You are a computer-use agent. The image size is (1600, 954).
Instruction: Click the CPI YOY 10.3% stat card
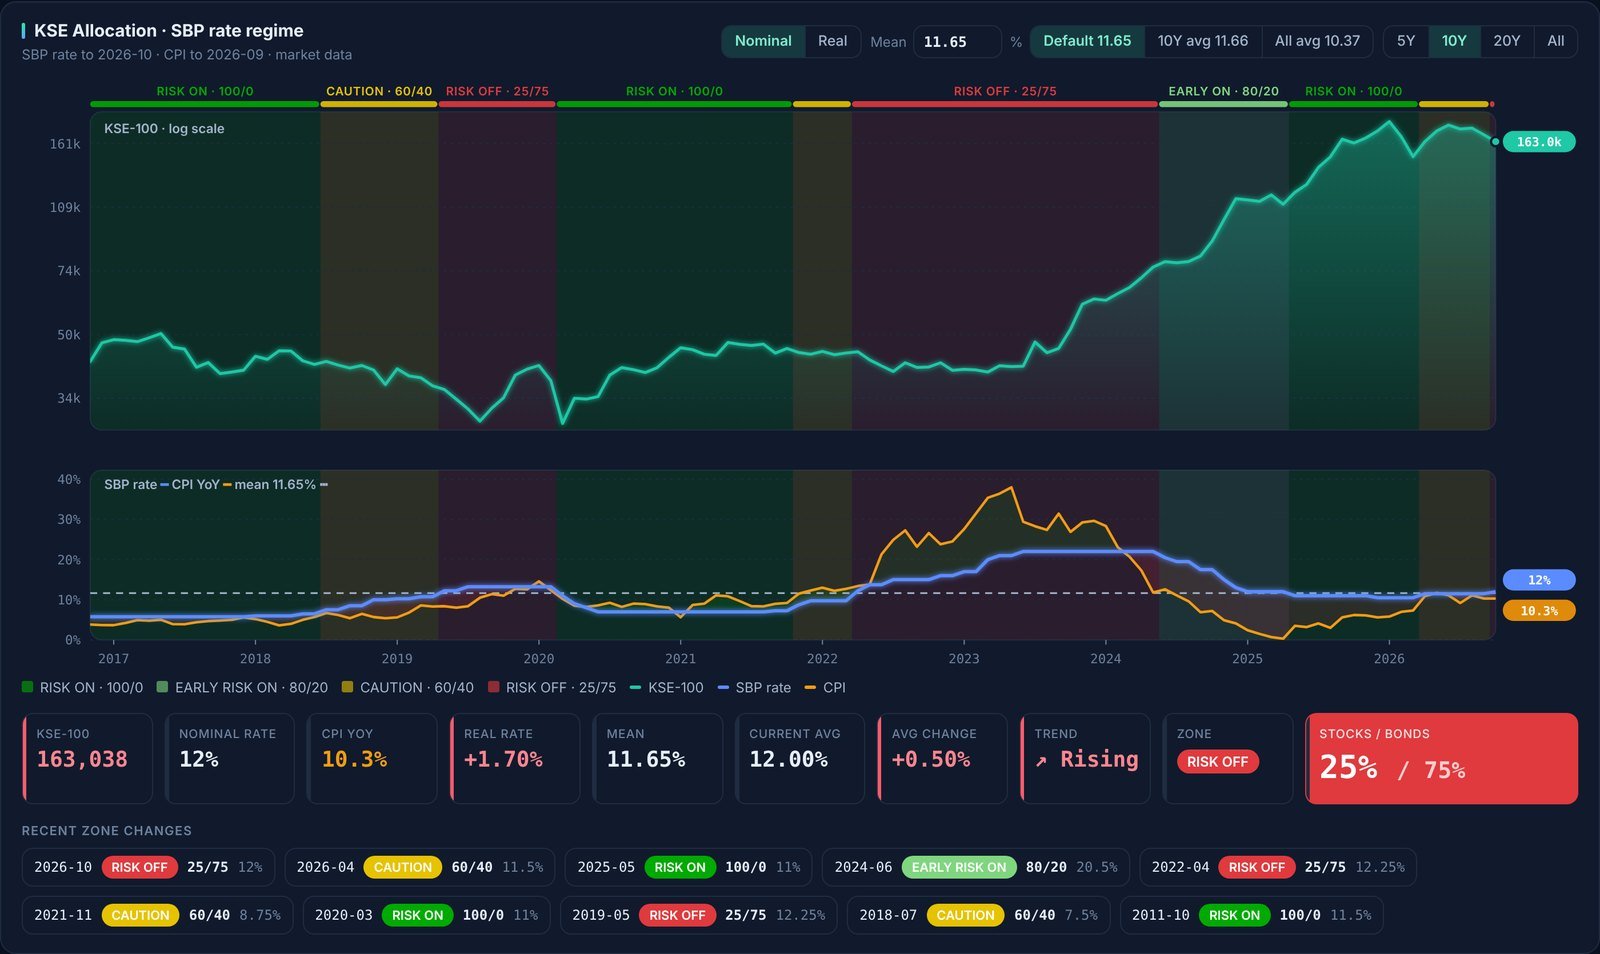[372, 758]
